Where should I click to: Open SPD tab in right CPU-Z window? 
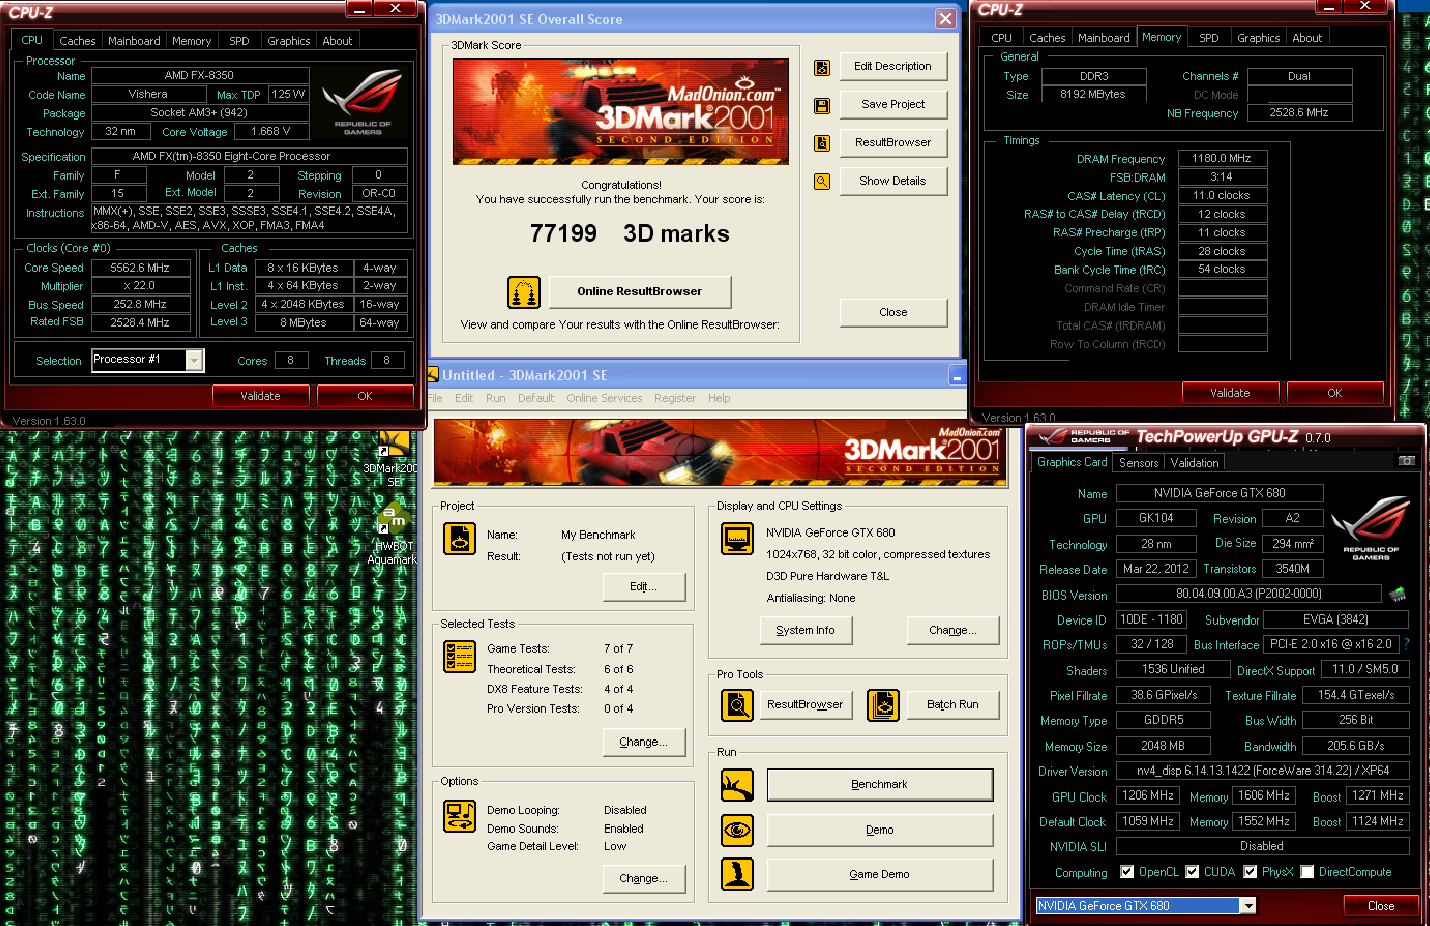(x=1209, y=38)
